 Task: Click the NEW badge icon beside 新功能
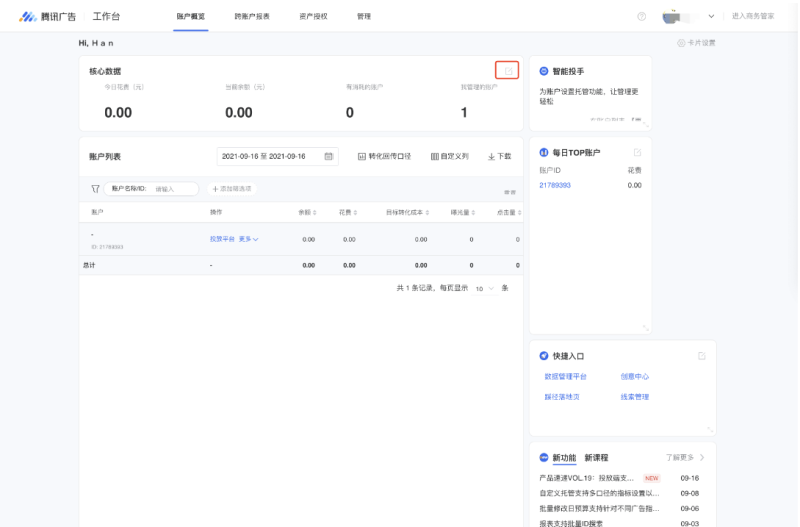[544, 458]
